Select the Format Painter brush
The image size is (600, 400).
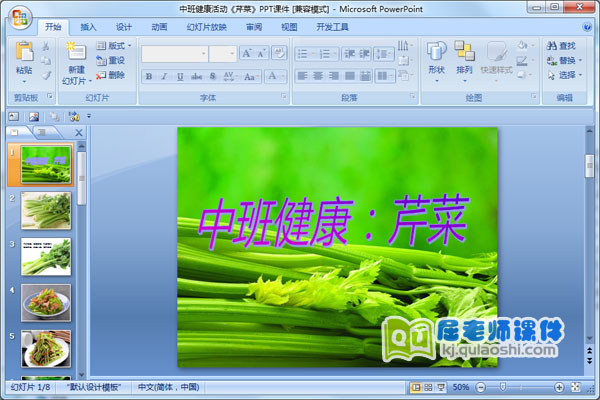[46, 75]
